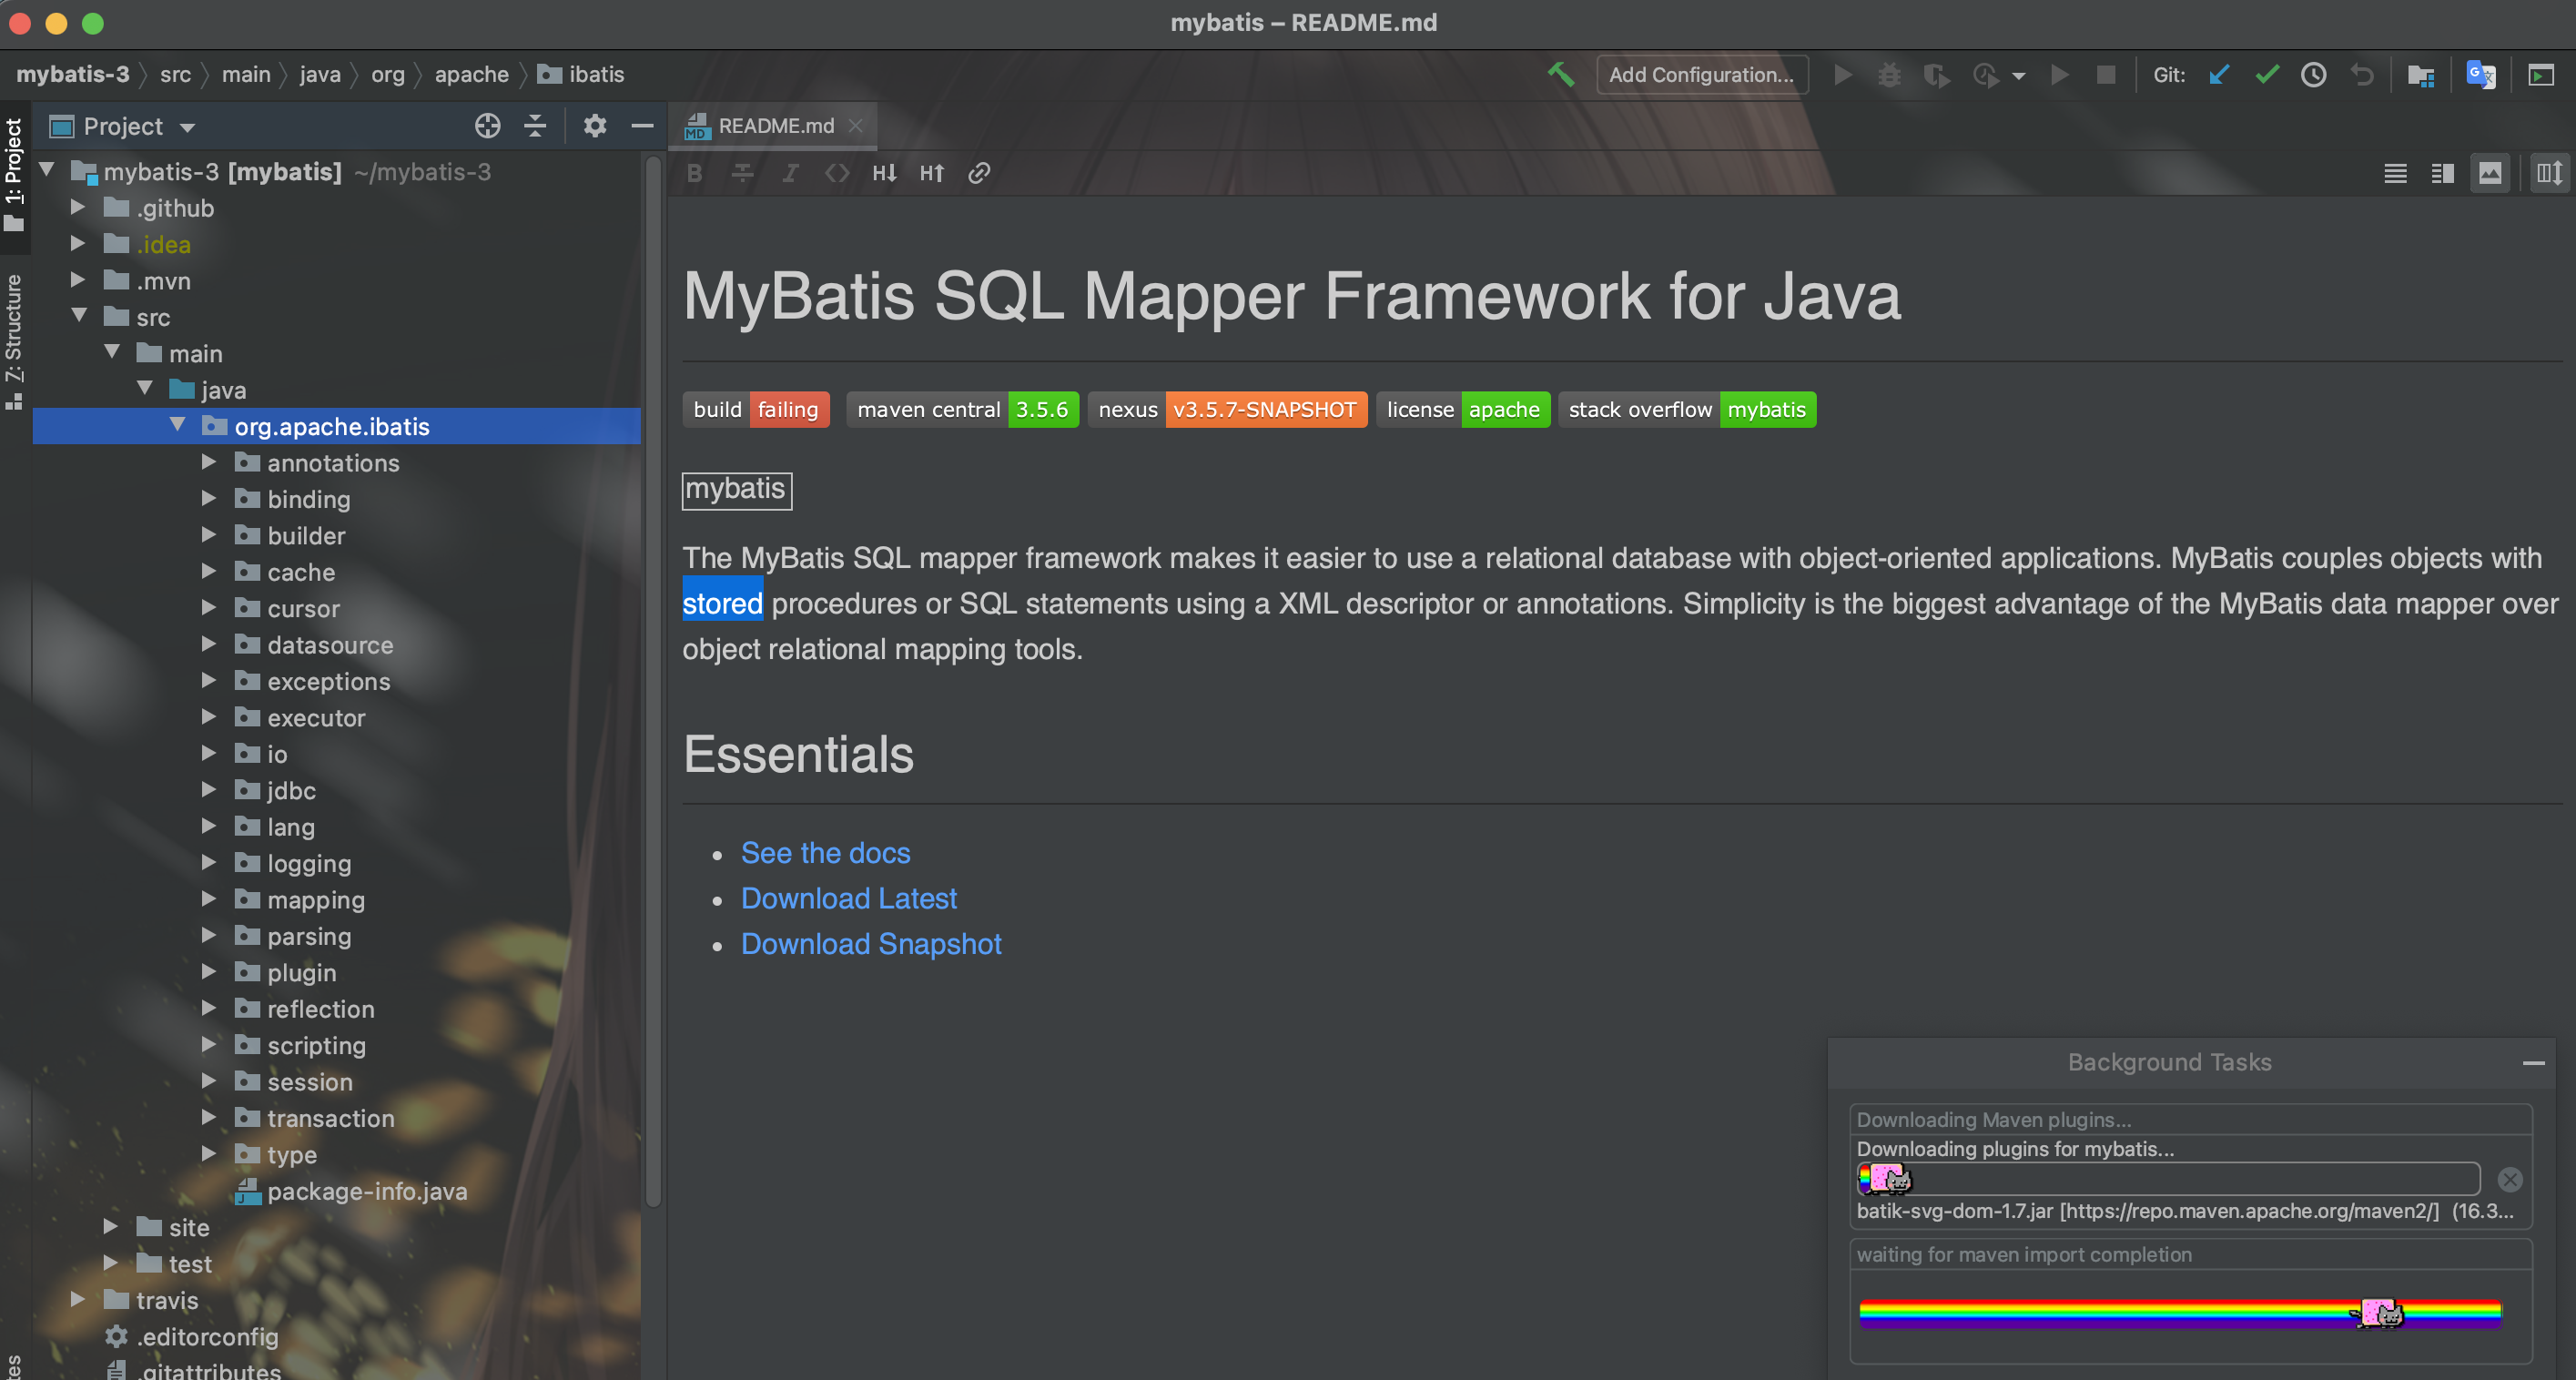Toggle code formatting in markdown toolbar
Image resolution: width=2576 pixels, height=1380 pixels.
837,173
